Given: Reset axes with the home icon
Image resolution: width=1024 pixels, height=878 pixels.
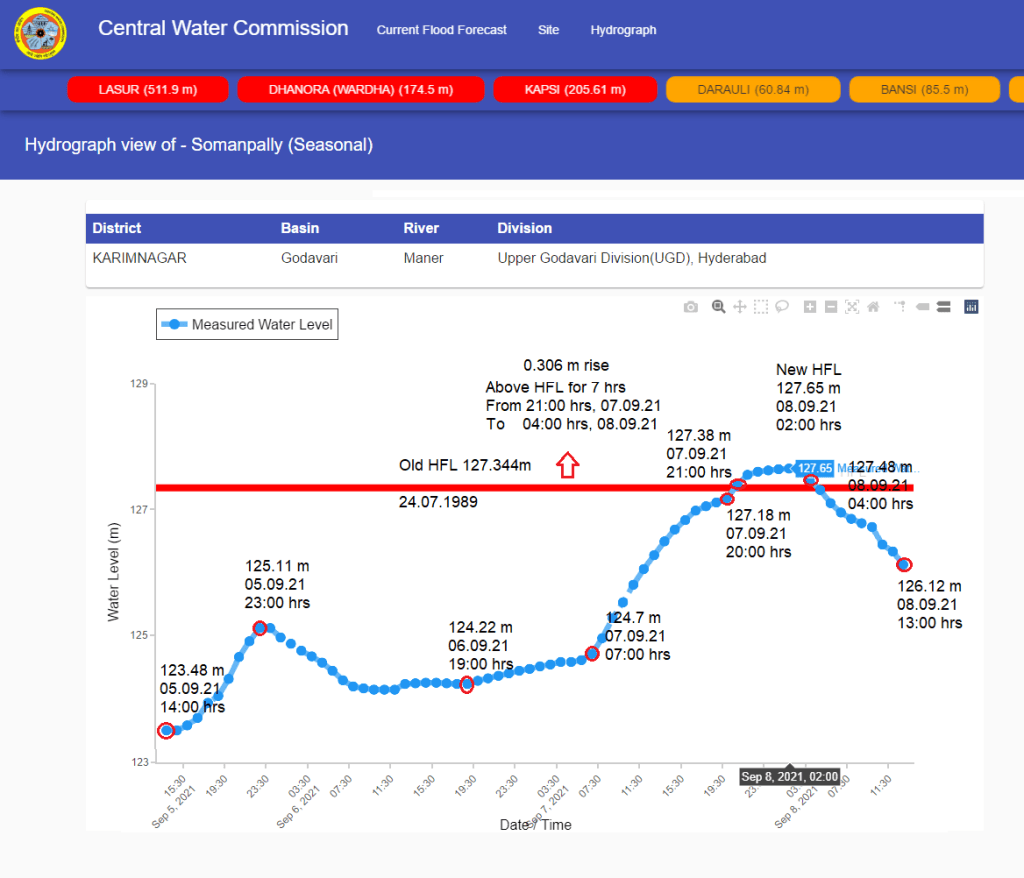Looking at the screenshot, I should (x=873, y=307).
